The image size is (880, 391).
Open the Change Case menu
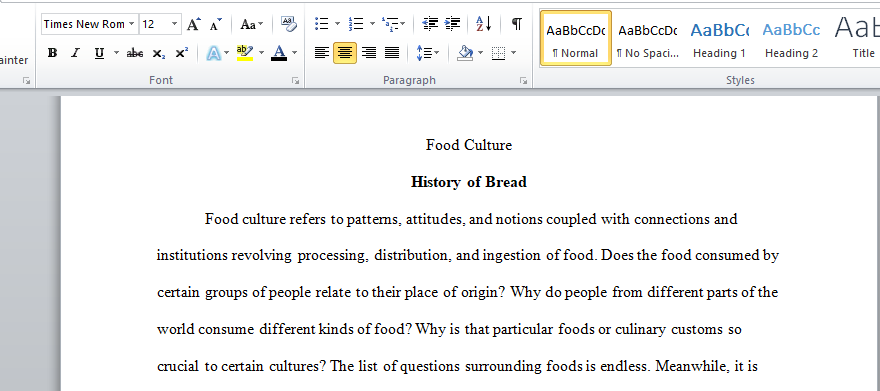(x=251, y=24)
